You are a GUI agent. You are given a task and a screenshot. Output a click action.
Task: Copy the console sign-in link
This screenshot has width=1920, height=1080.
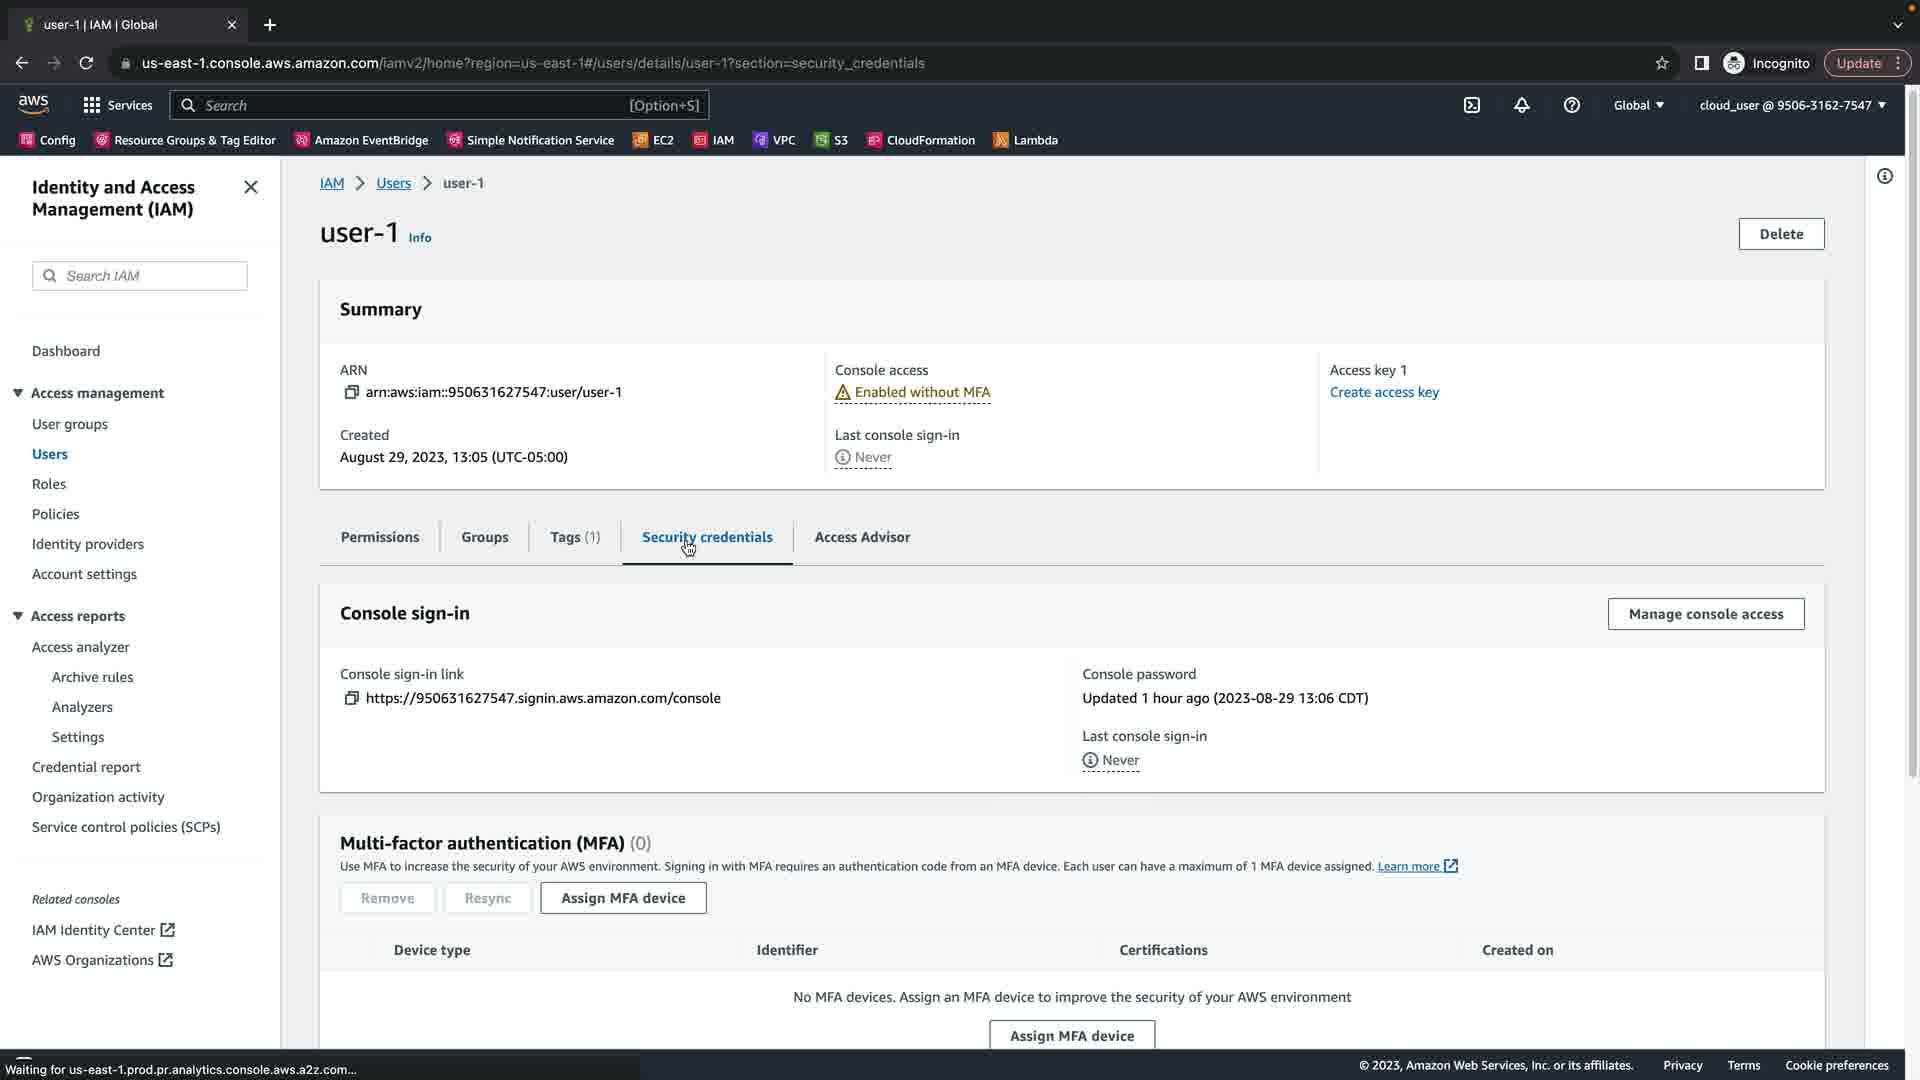[x=351, y=698]
